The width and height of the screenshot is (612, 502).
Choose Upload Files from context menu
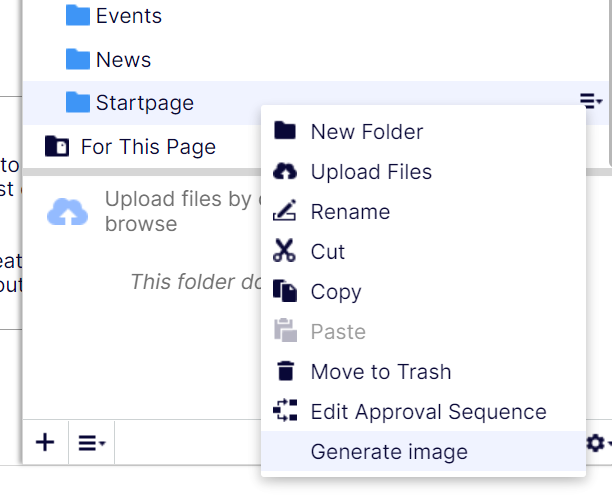[x=423, y=172]
